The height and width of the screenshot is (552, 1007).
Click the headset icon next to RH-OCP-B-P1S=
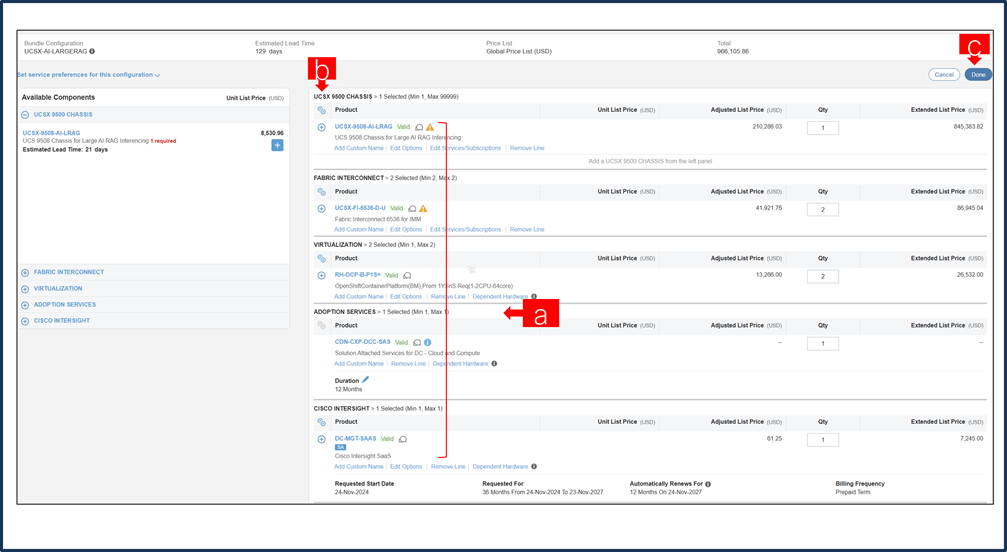pyautogui.click(x=407, y=275)
